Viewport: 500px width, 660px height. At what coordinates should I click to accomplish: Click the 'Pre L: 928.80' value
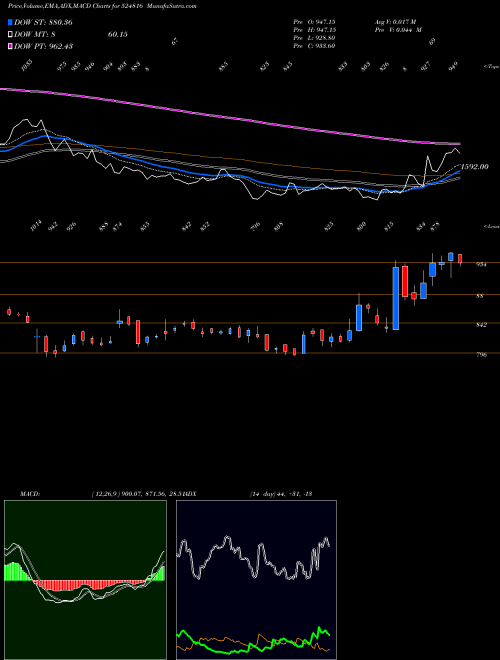click(314, 38)
